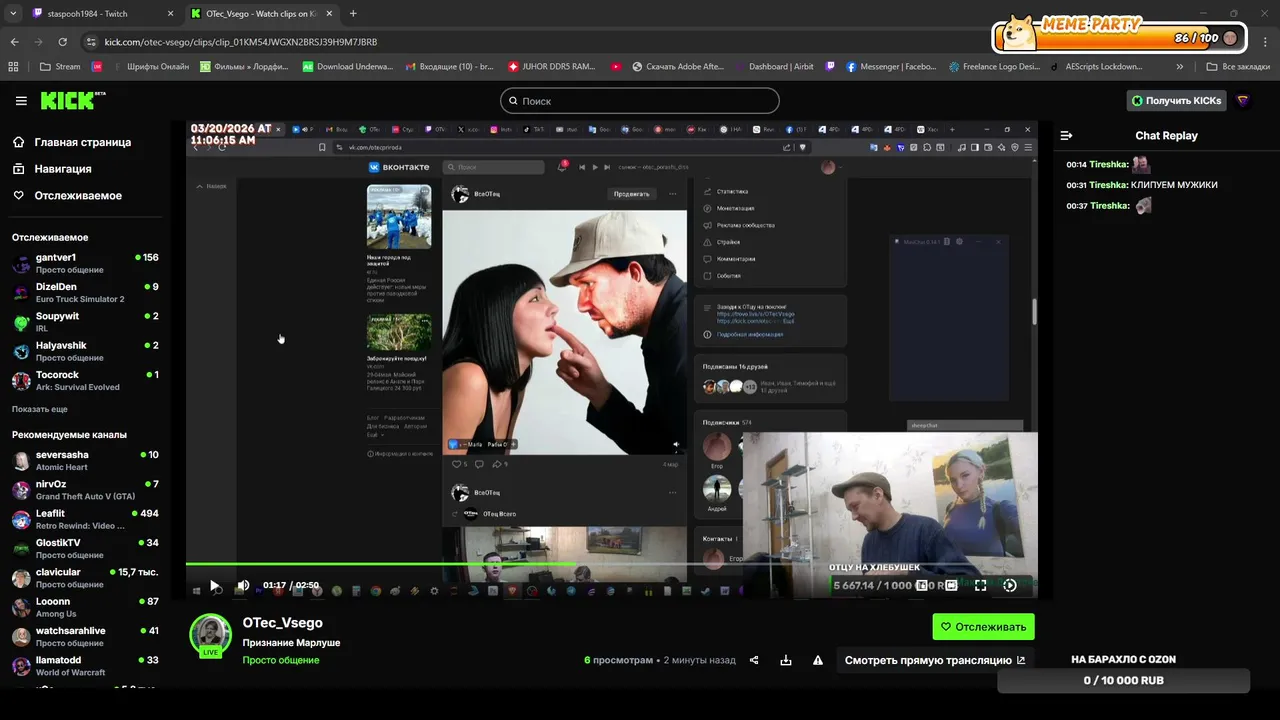Open Leaflit recommended channel
The image size is (1280, 720).
pyautogui.click(x=85, y=519)
